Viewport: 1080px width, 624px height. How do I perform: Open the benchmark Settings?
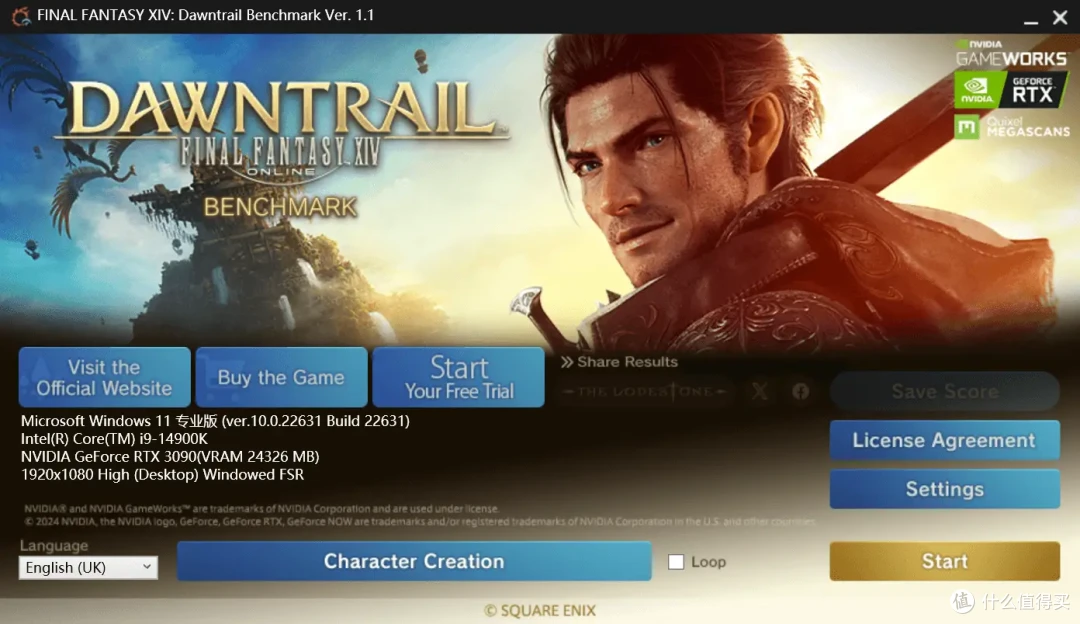pos(944,489)
